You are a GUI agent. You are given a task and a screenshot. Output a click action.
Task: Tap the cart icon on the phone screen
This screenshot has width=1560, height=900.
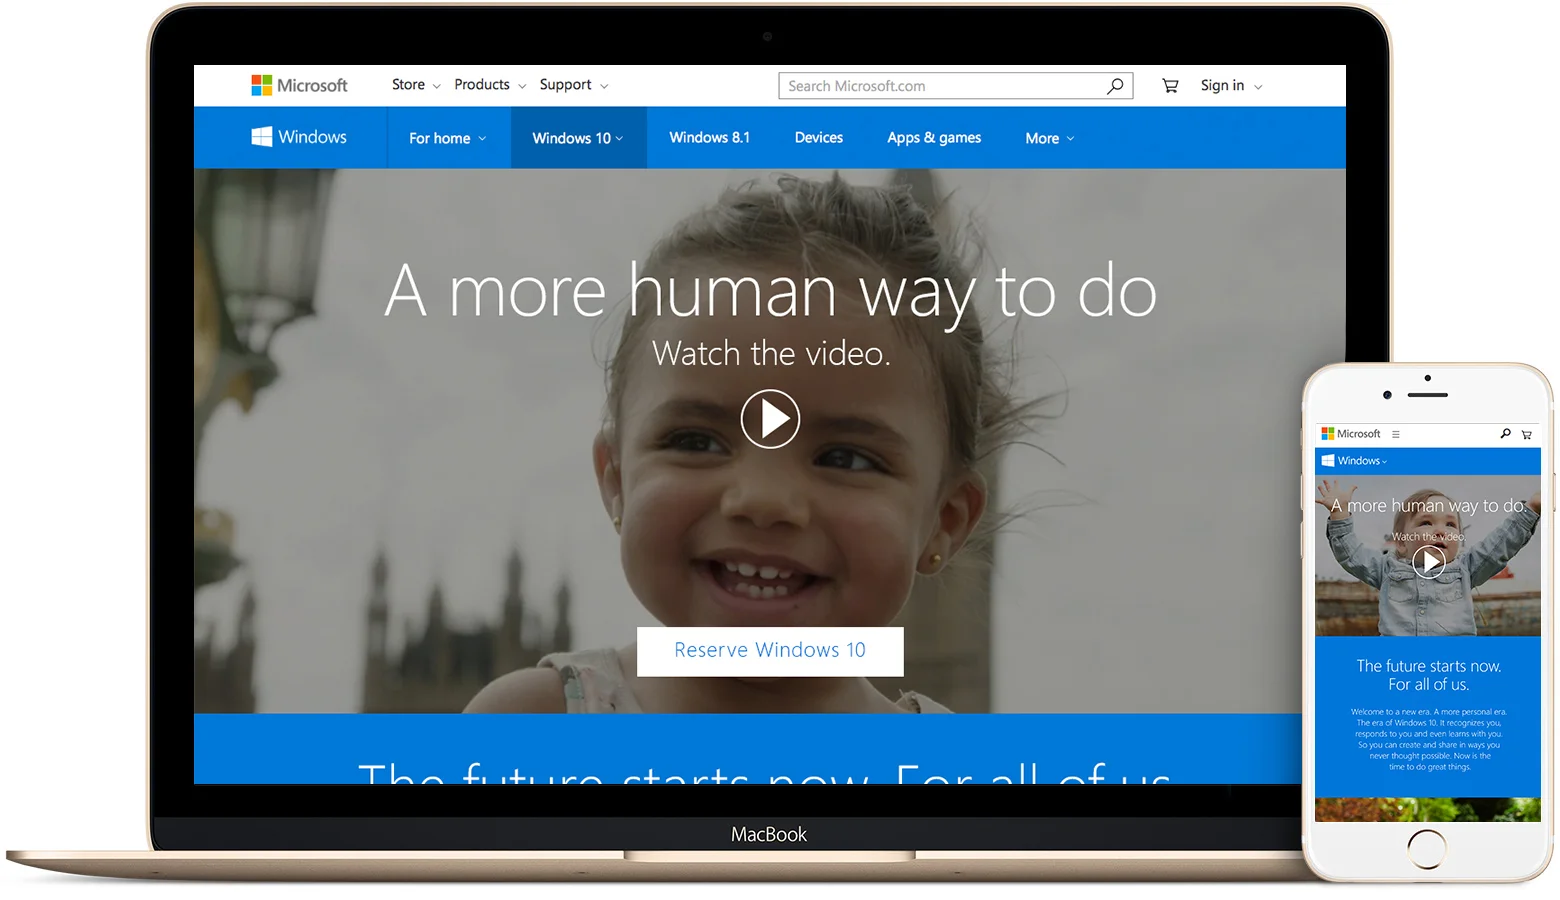click(x=1527, y=434)
